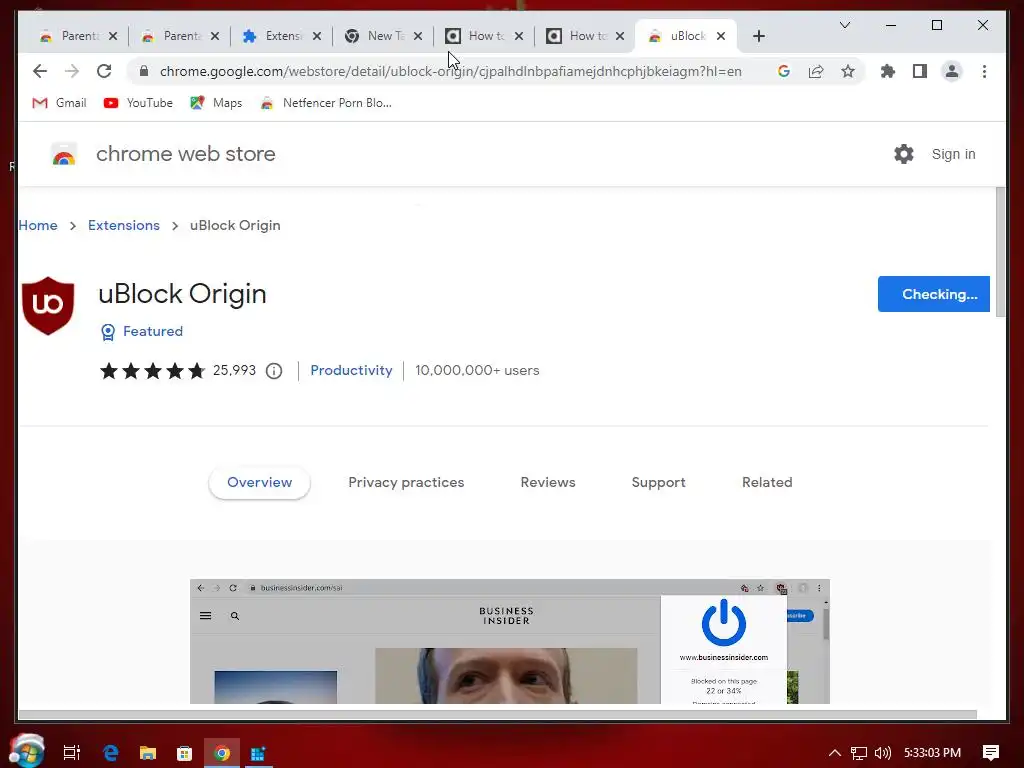1024x768 pixels.
Task: Select the Overview tab
Action: click(259, 483)
